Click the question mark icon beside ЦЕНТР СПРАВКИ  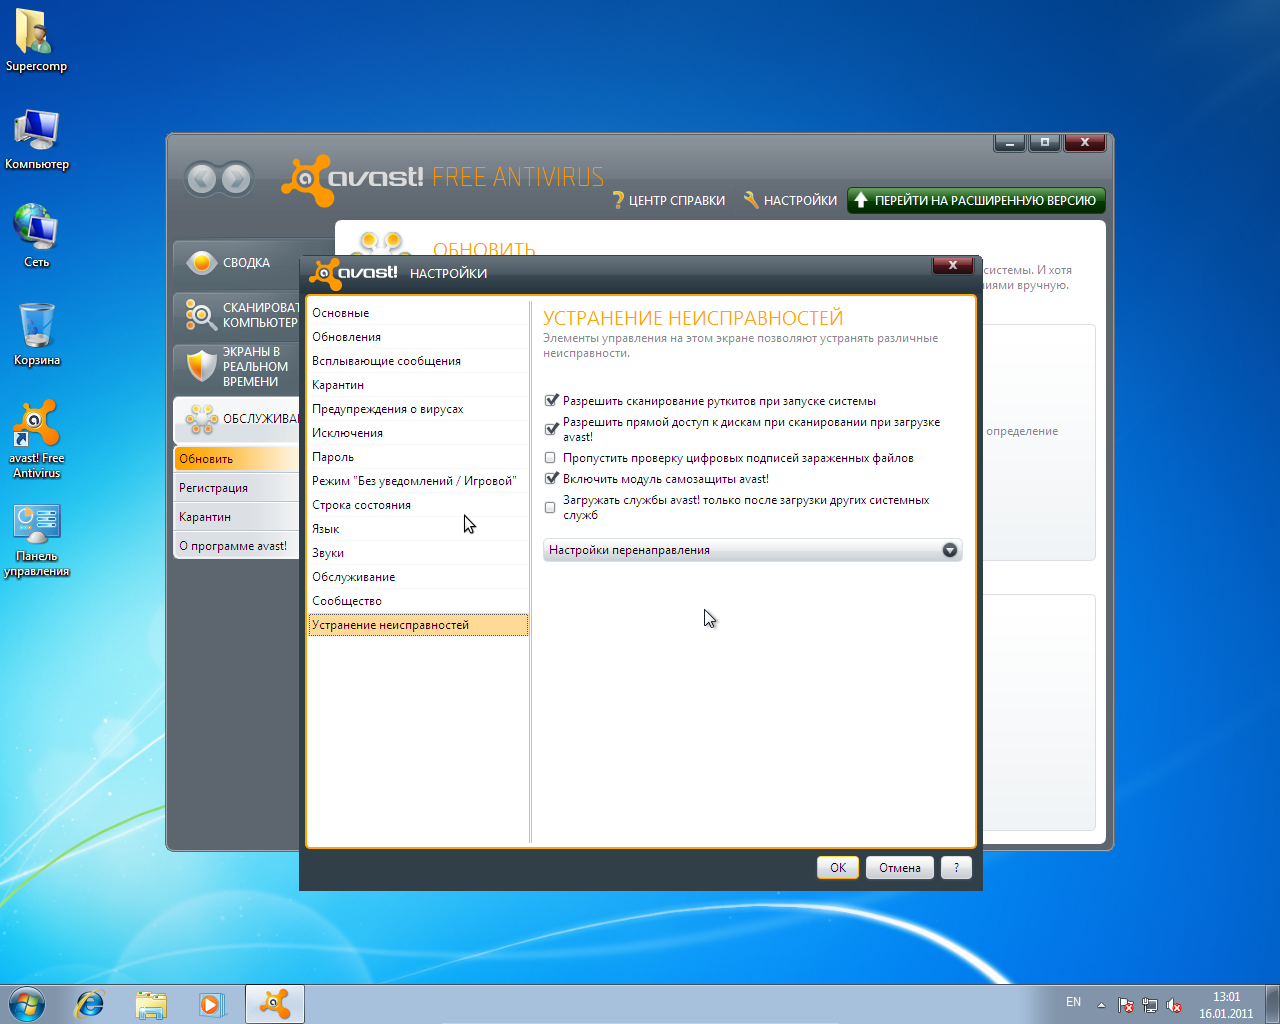point(618,200)
